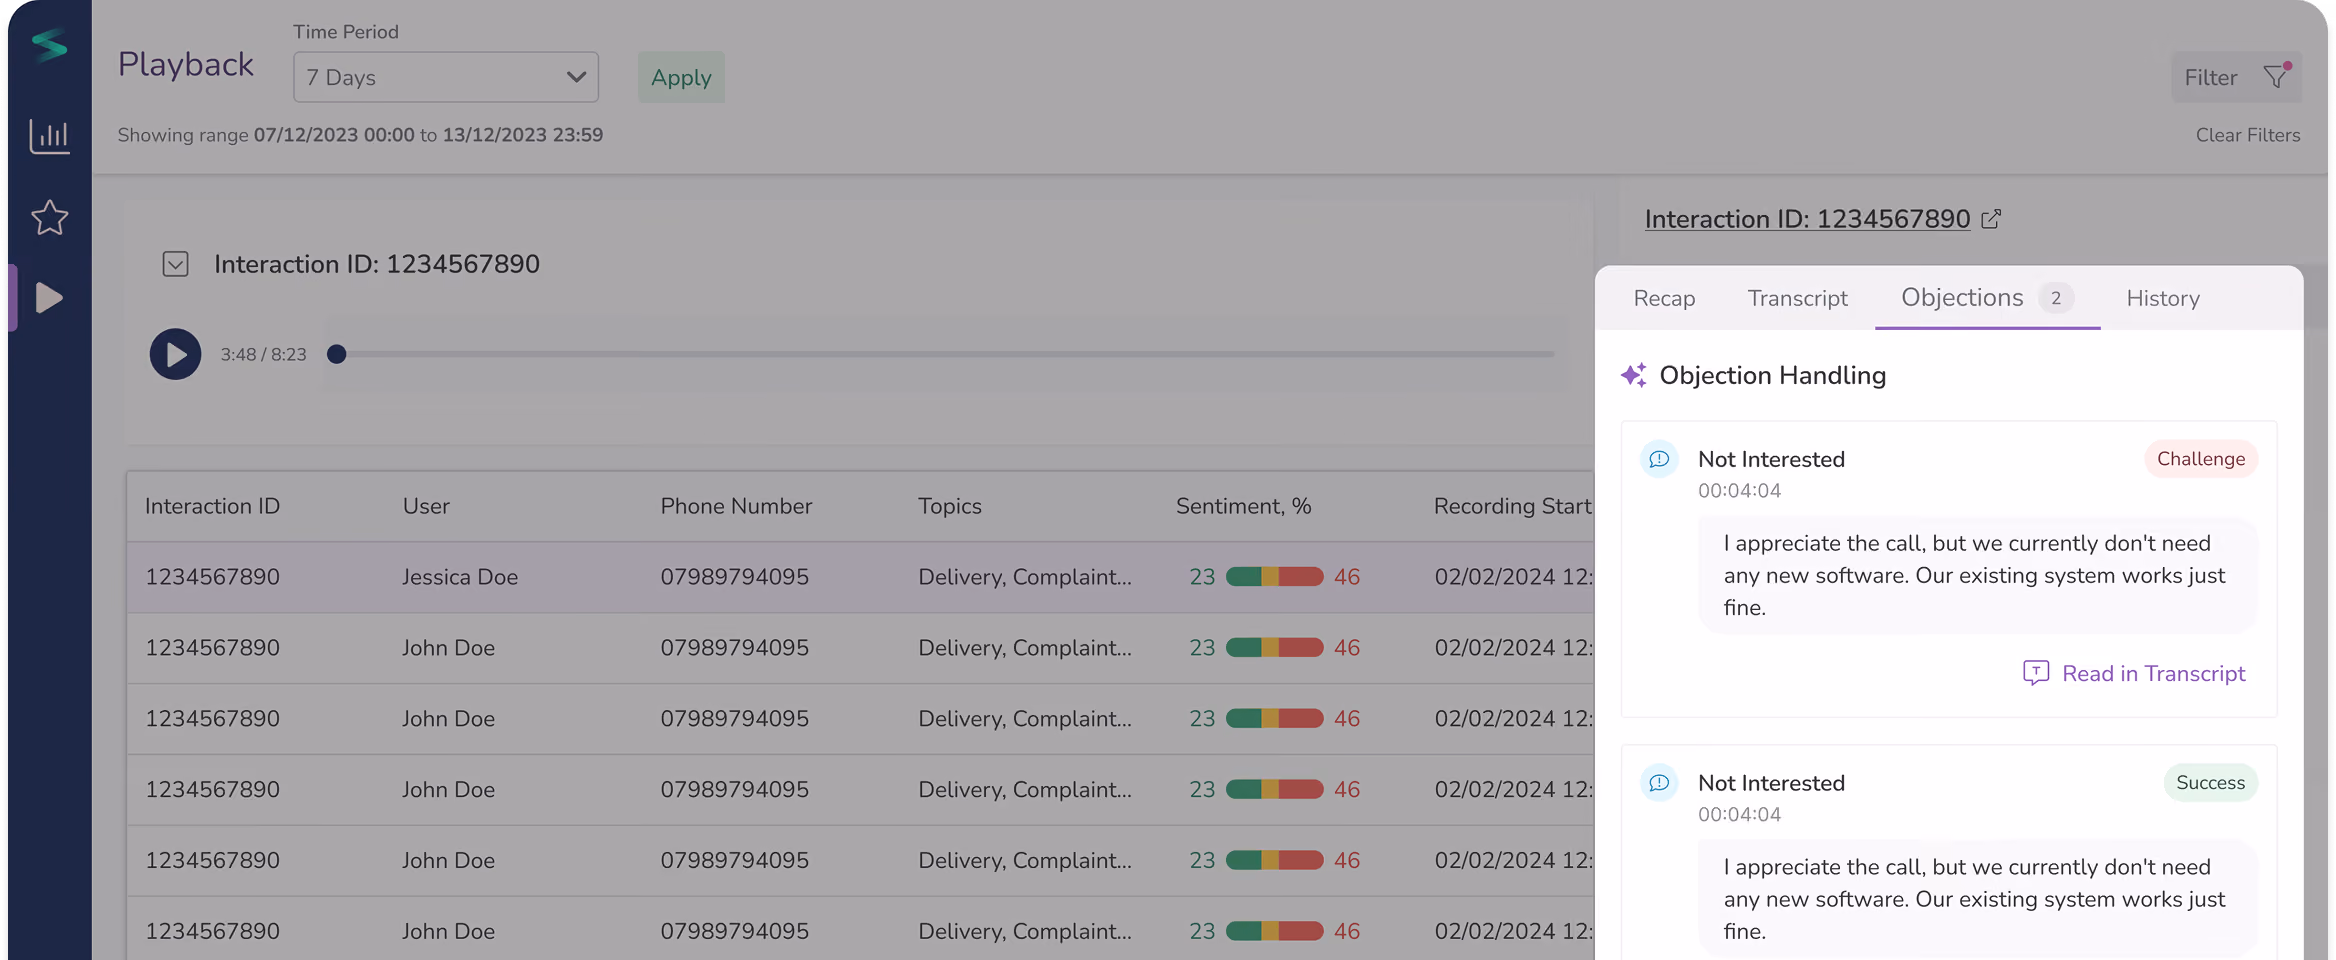Open the interaction in a new window icon
2336x960 pixels.
pos(1991,218)
